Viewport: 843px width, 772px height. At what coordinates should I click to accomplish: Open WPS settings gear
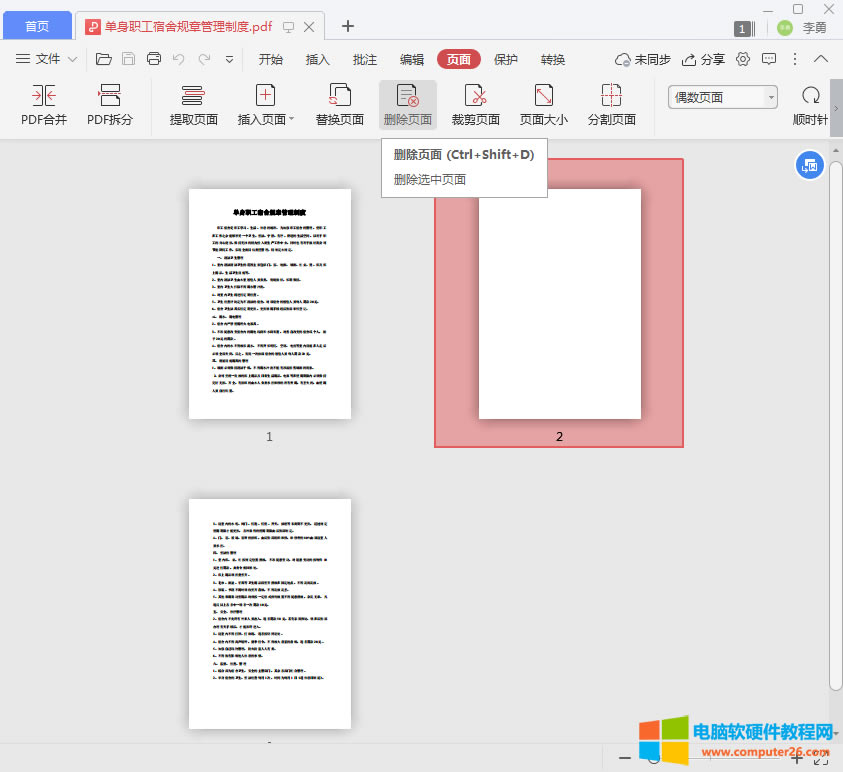[x=741, y=60]
